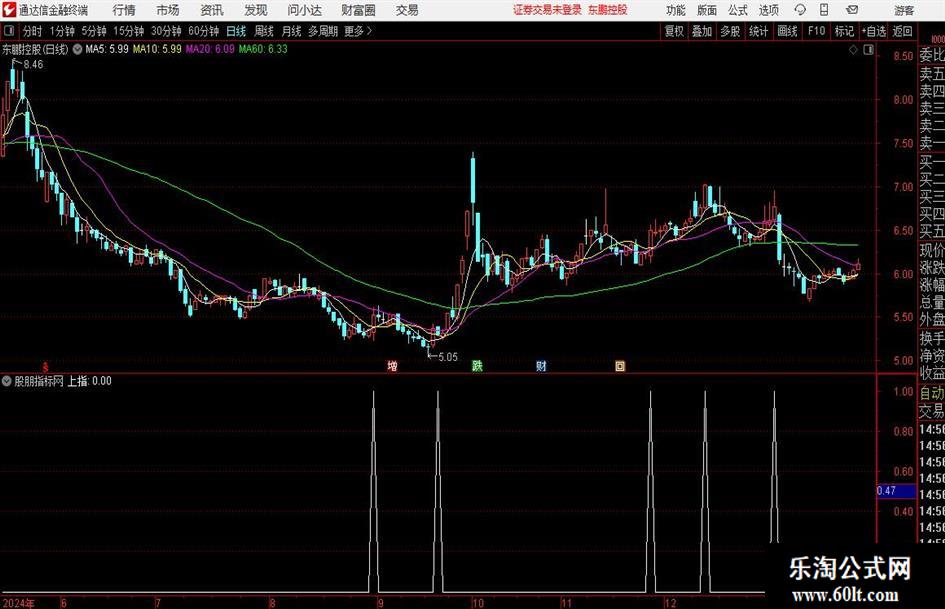This screenshot has height=609, width=945.
Task: Click the 统计 statistics button
Action: [x=758, y=31]
